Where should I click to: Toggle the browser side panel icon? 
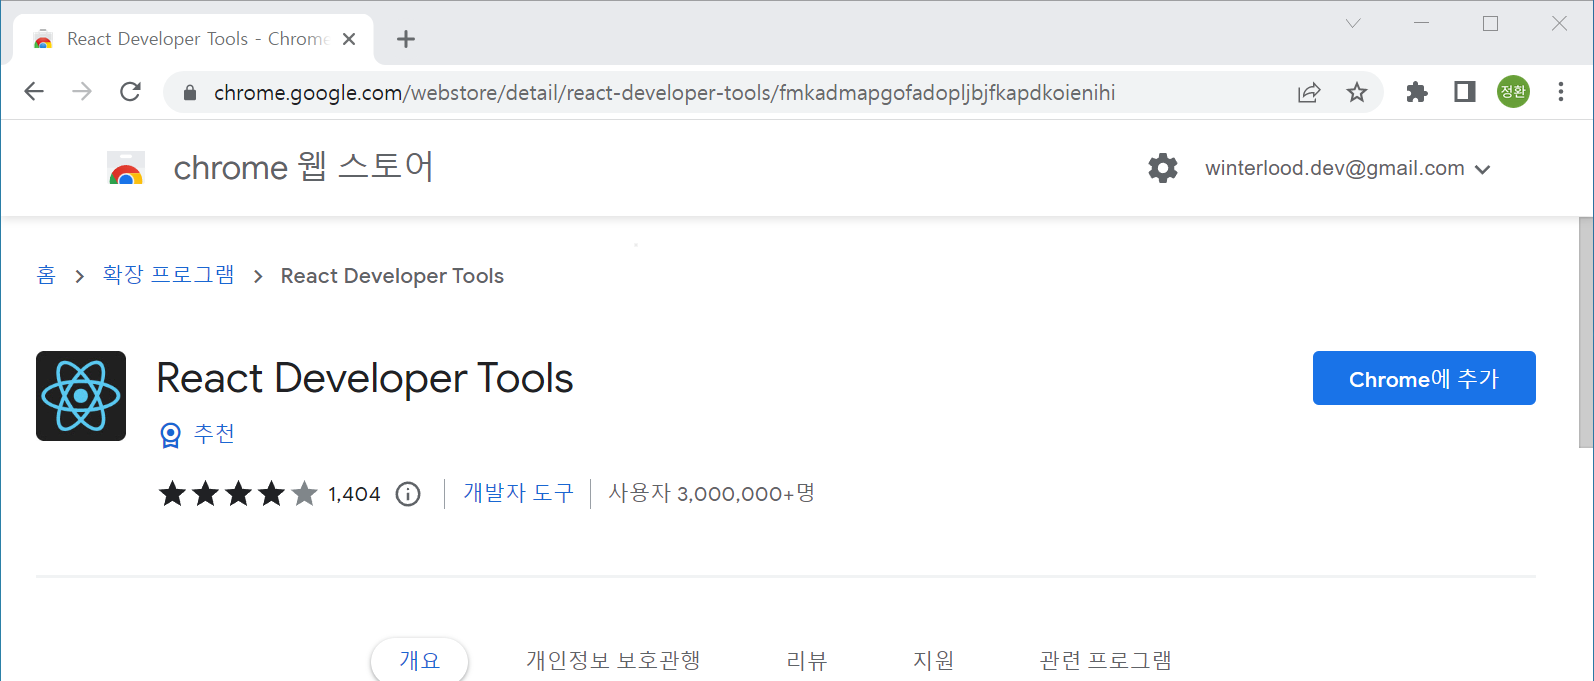(x=1465, y=92)
